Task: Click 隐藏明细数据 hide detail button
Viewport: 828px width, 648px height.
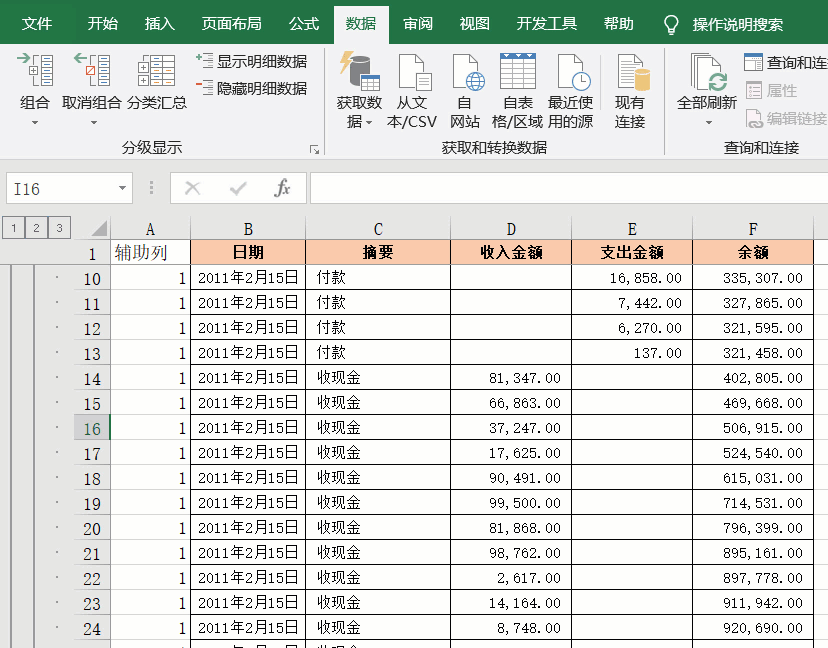Action: (252, 88)
